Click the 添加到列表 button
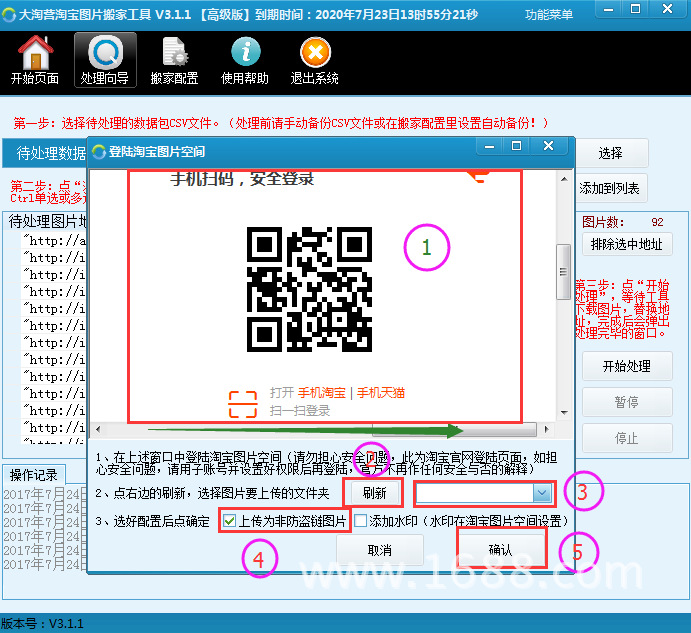The height and width of the screenshot is (633, 691). tap(610, 189)
